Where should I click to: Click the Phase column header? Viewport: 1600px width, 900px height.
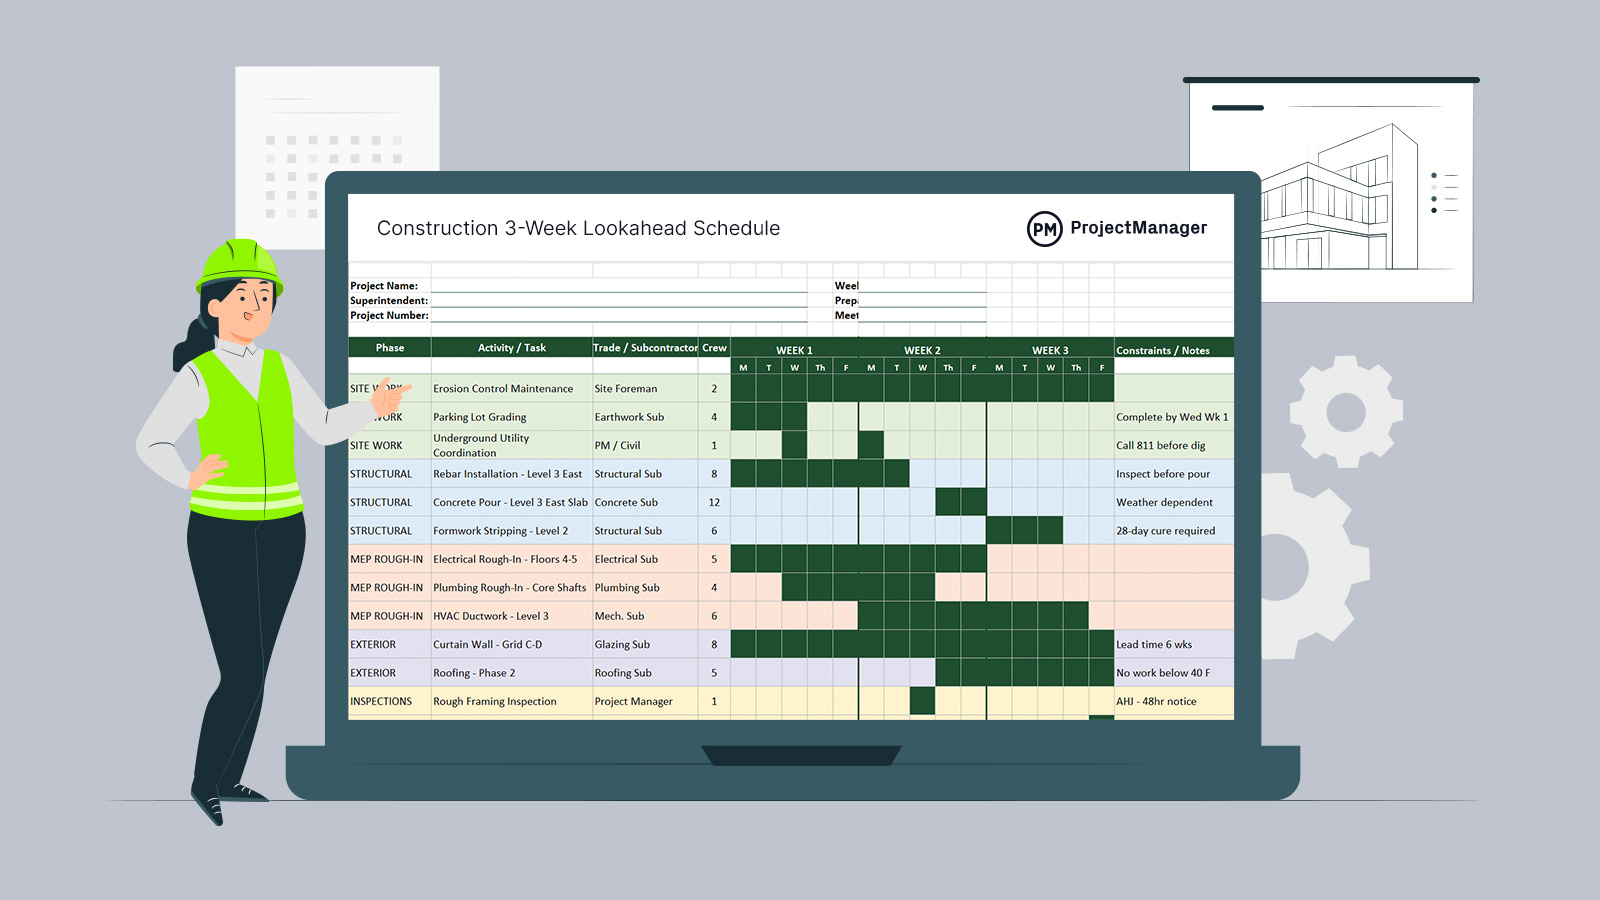pos(390,348)
